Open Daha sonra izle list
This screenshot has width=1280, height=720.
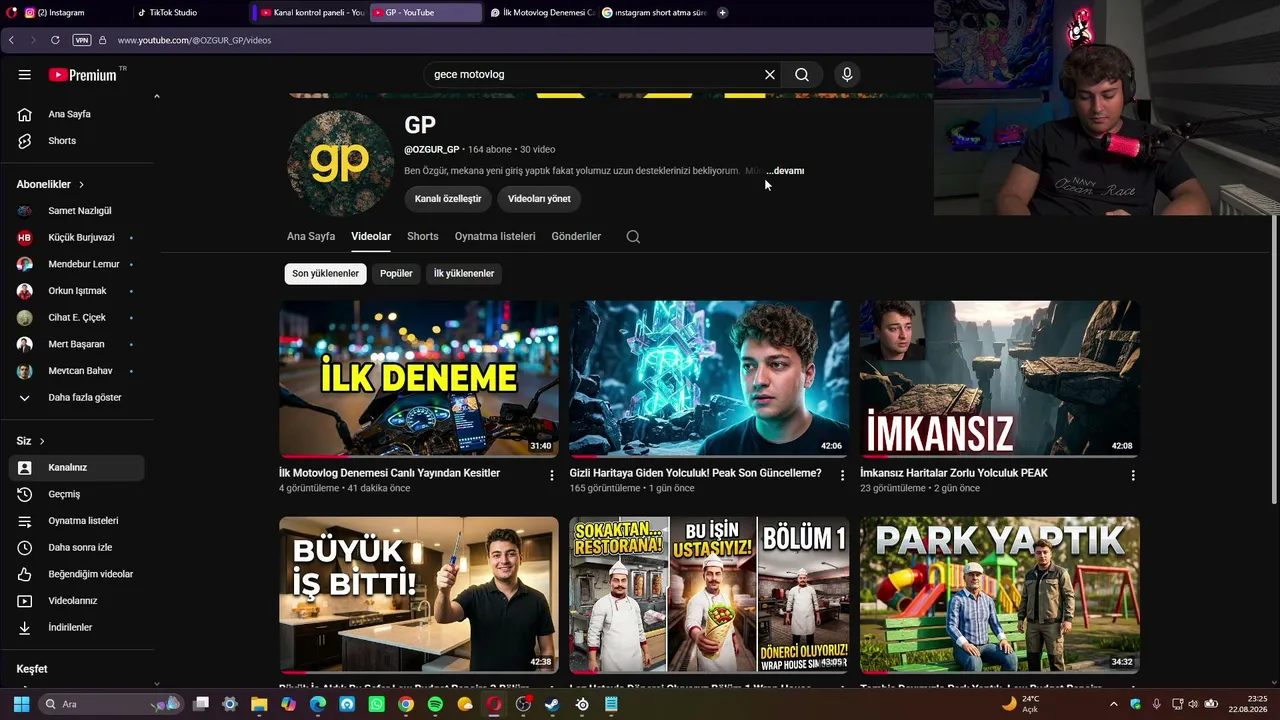point(80,548)
